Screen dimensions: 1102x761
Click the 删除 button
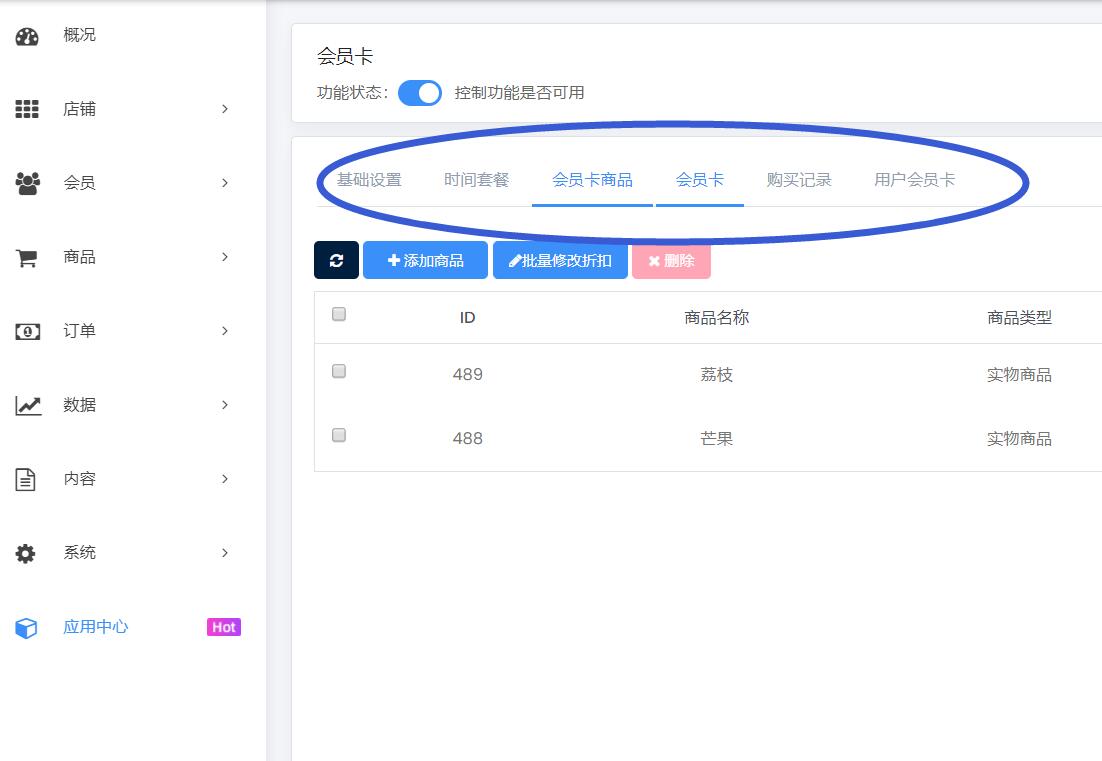[x=671, y=260]
